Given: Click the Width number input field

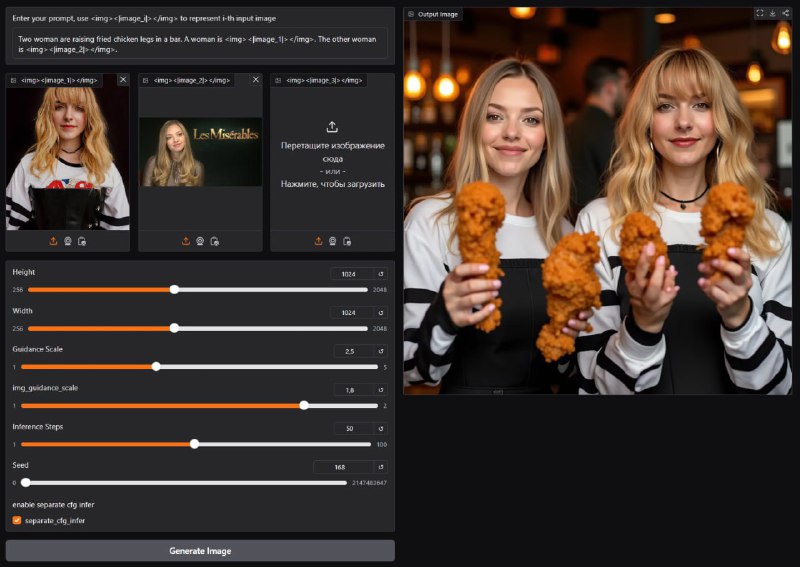Looking at the screenshot, I should [352, 312].
